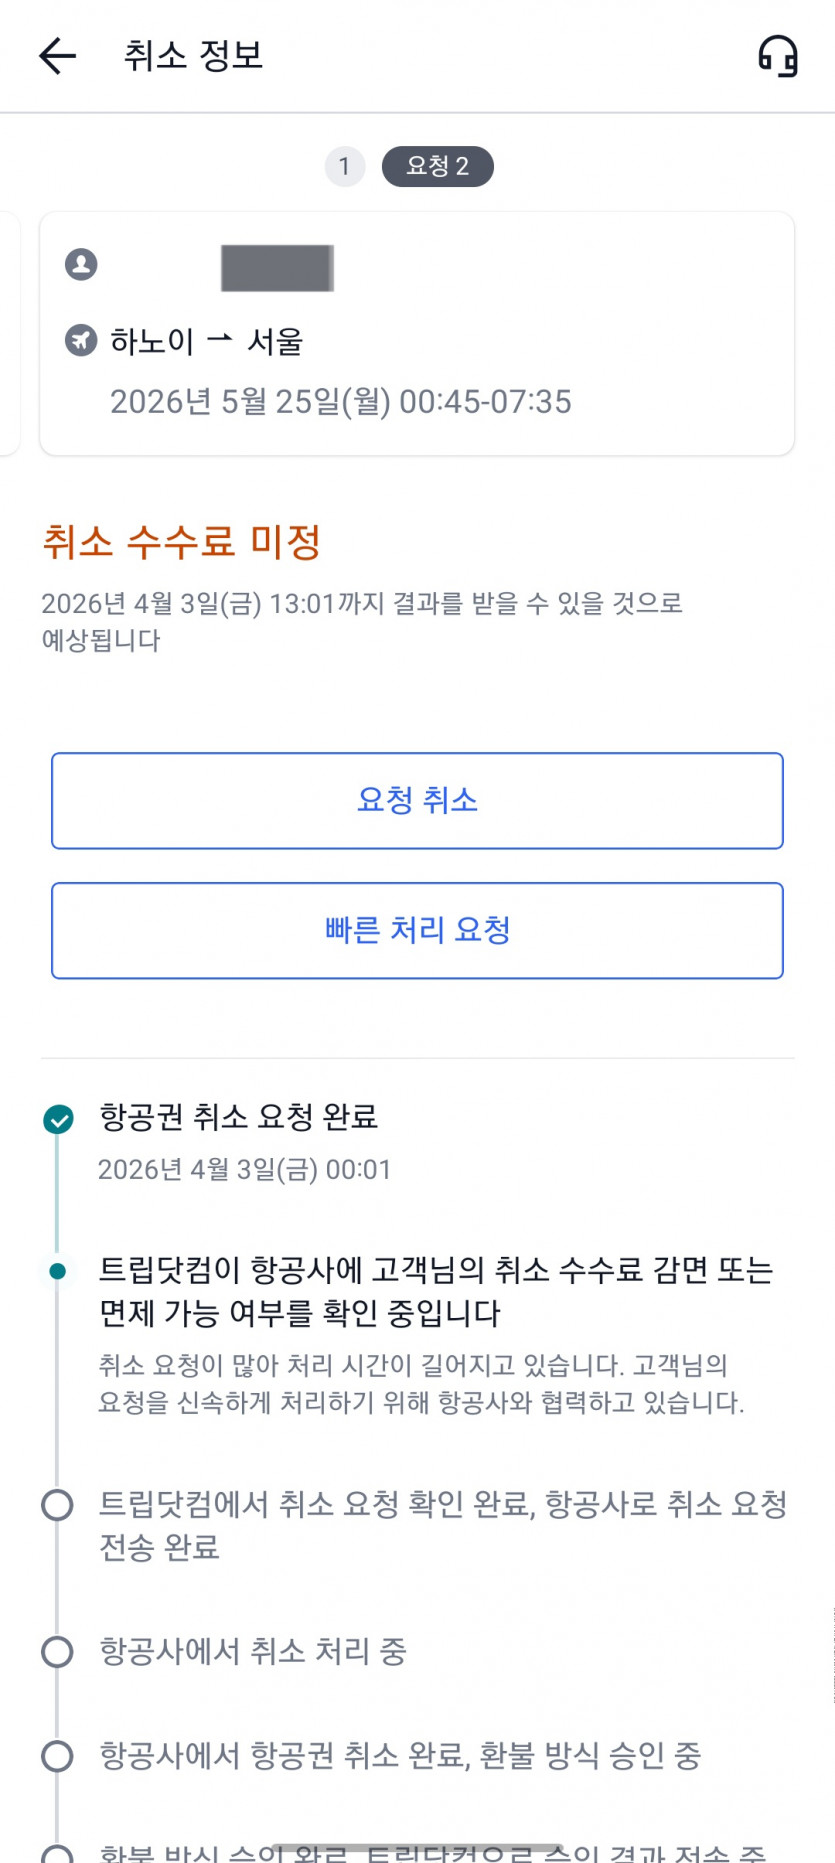835x1863 pixels.
Task: Tap the 취소 수수료 미정 heading
Action: pyautogui.click(x=181, y=542)
